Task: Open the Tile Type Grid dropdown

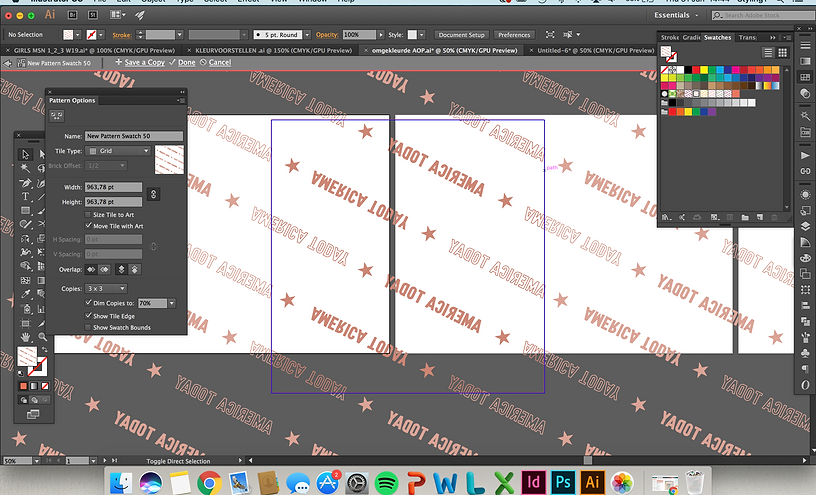Action: pyautogui.click(x=118, y=151)
